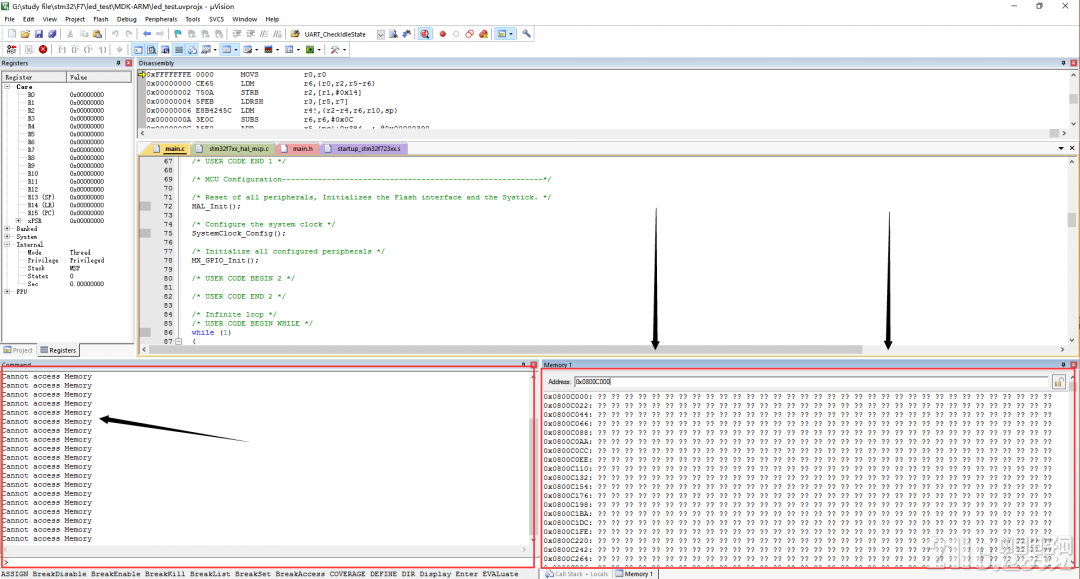
Task: Toggle the Call Stack Window view
Action: (x=192, y=50)
